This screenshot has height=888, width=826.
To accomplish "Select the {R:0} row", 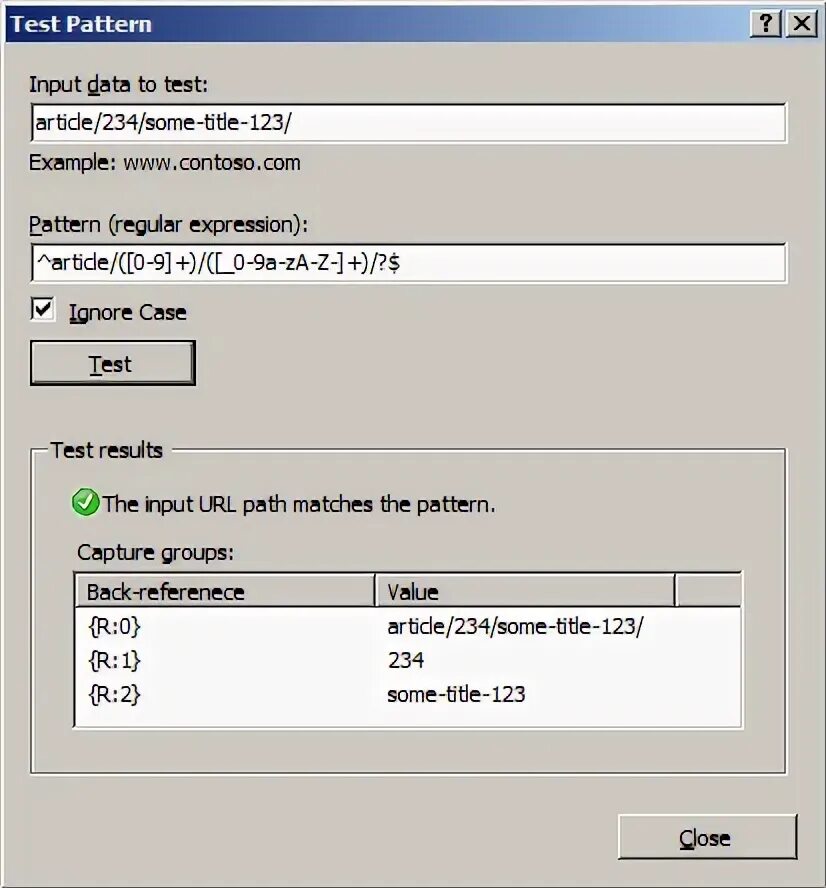I will [408, 626].
